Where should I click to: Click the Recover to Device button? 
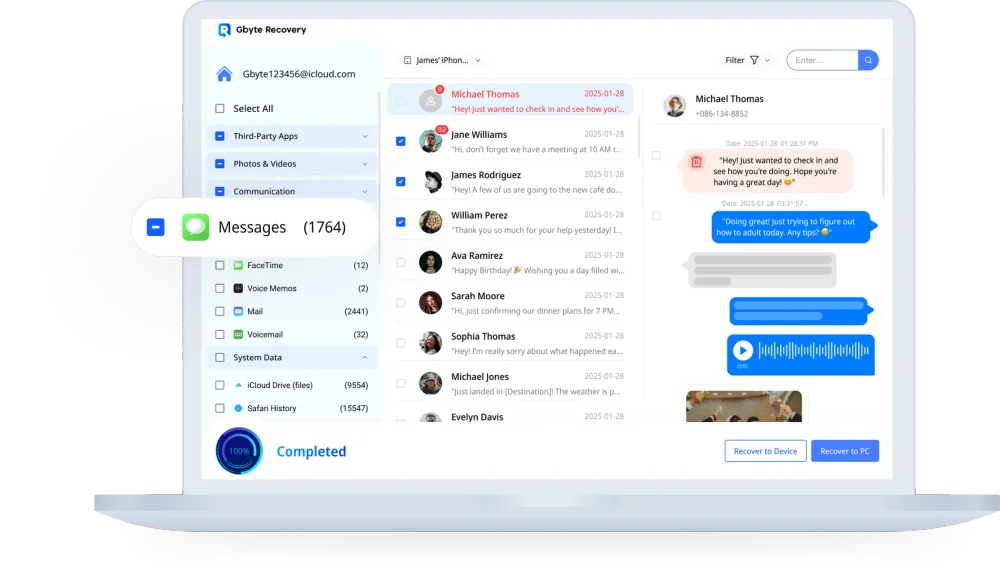point(765,451)
